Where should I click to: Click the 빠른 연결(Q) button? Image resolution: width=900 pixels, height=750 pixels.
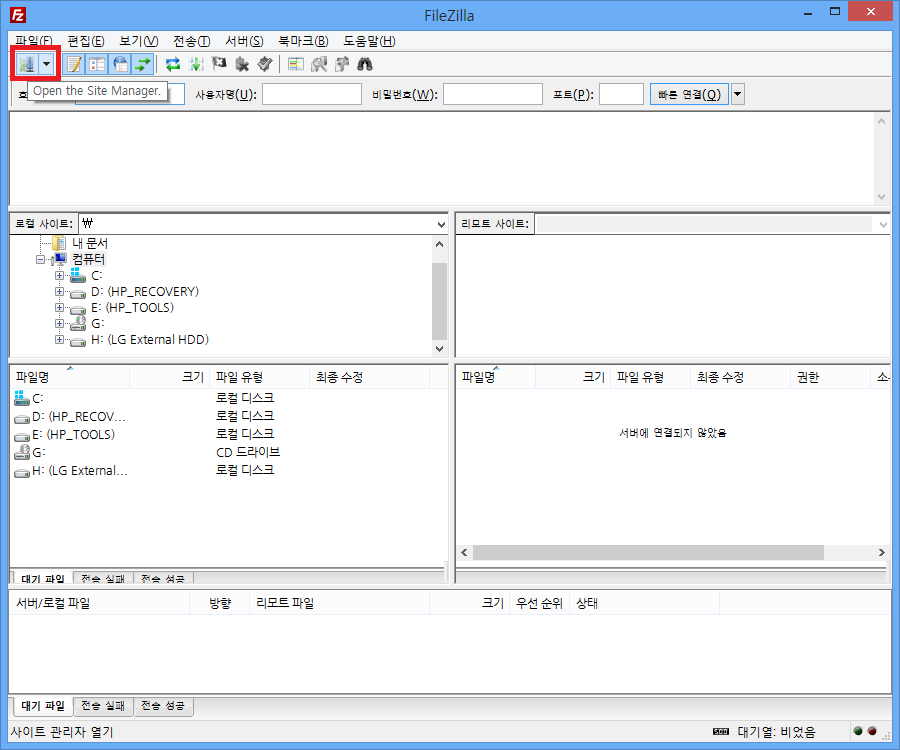688,95
